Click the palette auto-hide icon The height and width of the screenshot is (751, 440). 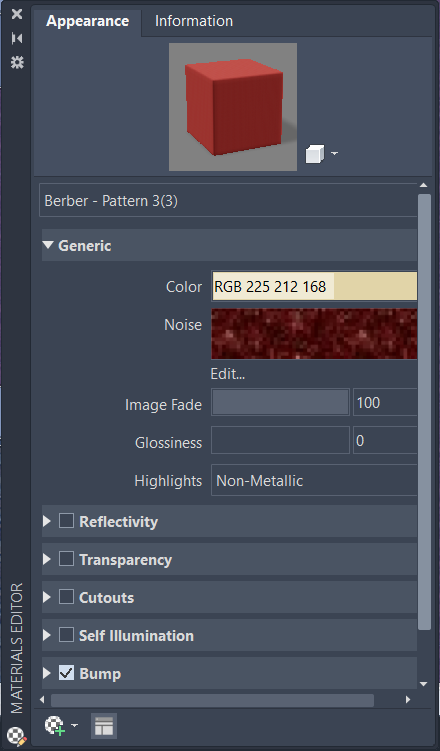(x=17, y=38)
